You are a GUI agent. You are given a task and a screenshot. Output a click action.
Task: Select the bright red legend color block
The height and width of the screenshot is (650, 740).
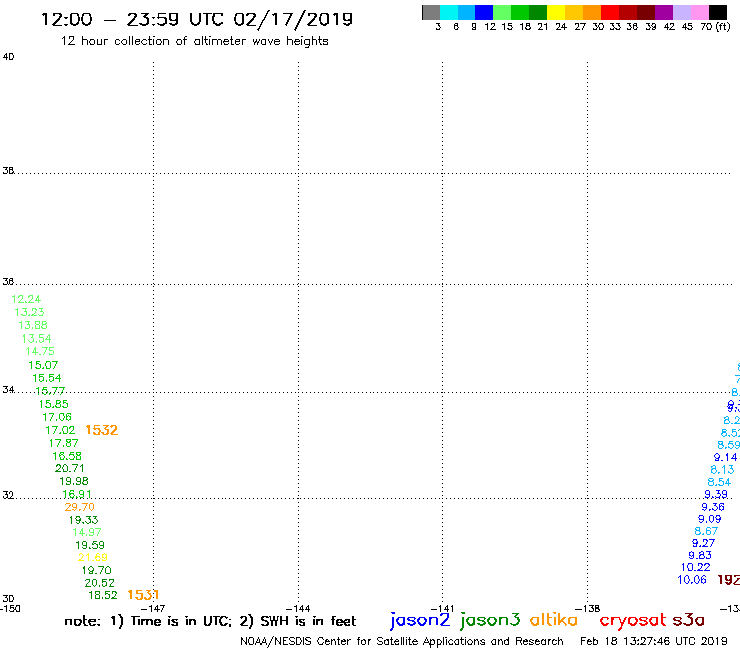coord(609,12)
